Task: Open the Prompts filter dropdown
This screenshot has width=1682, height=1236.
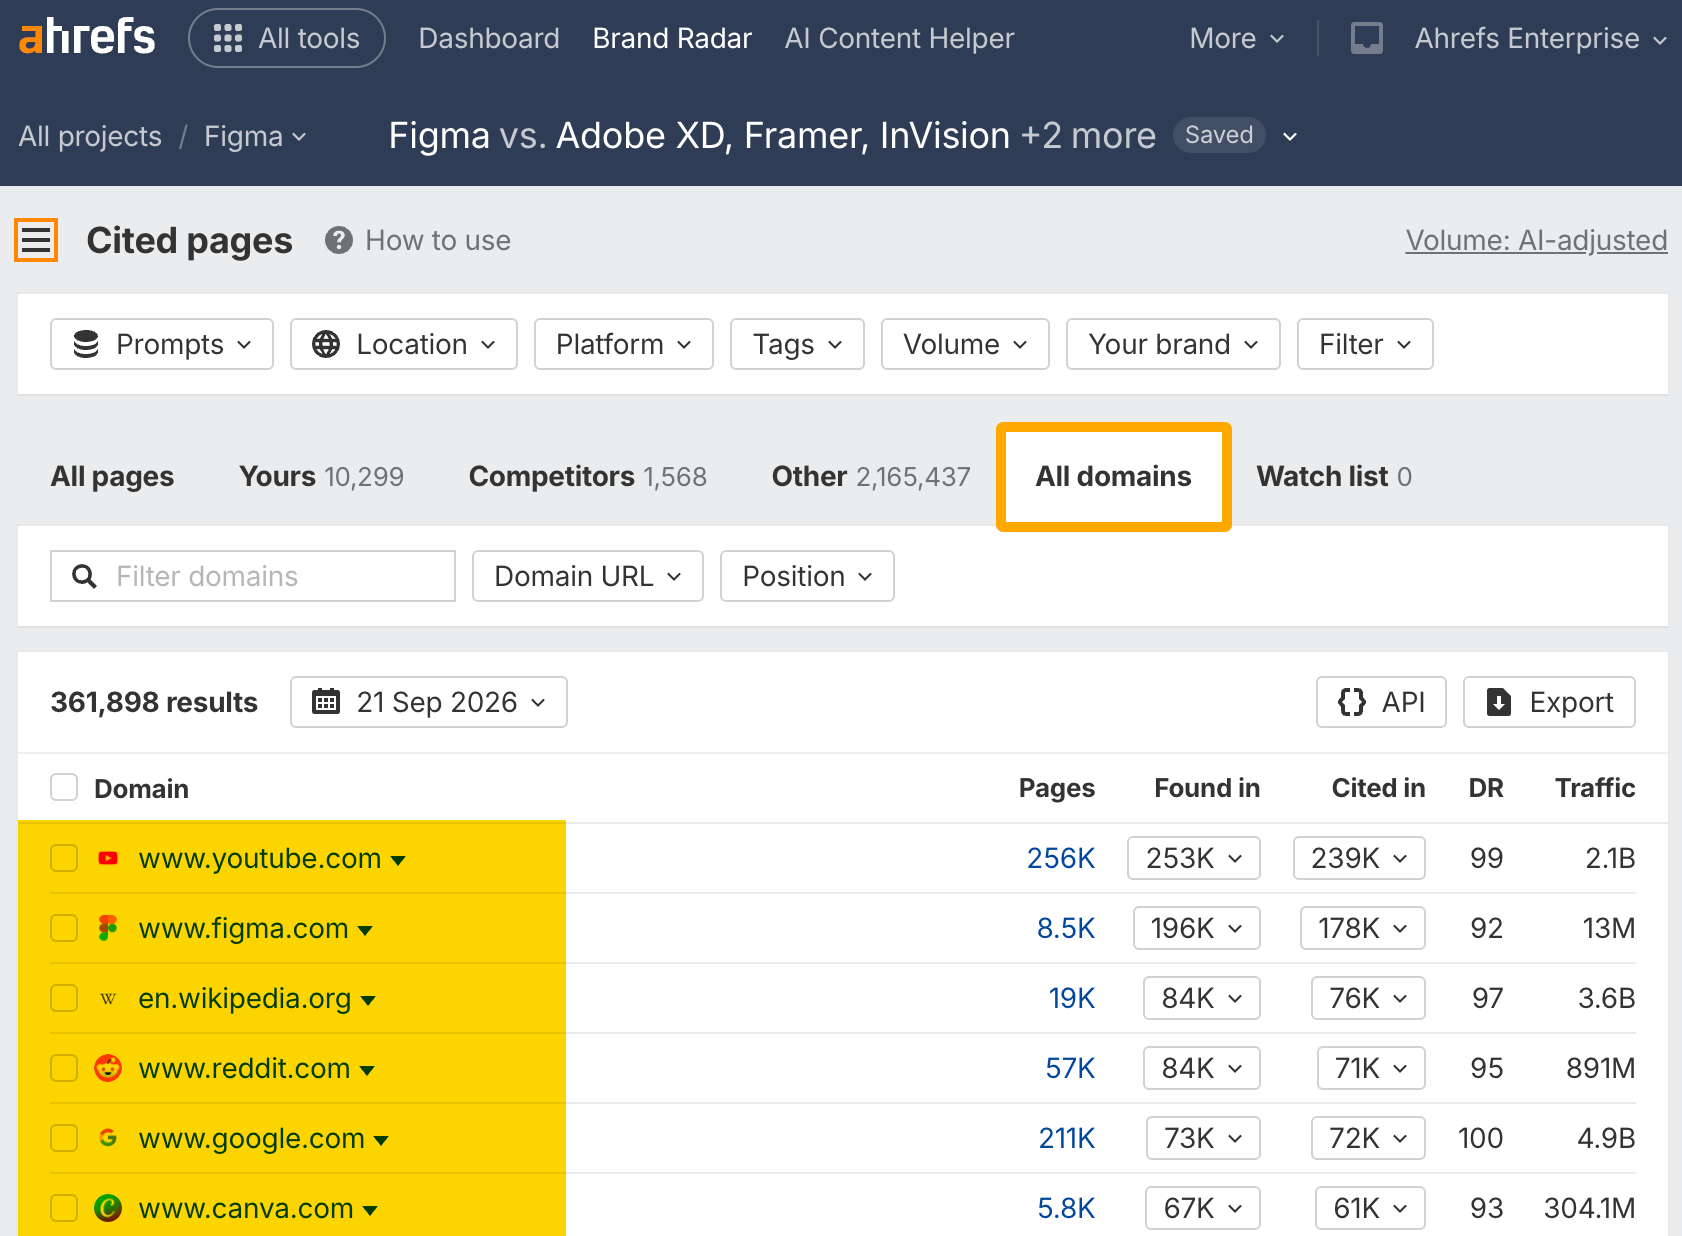Action: (x=162, y=344)
